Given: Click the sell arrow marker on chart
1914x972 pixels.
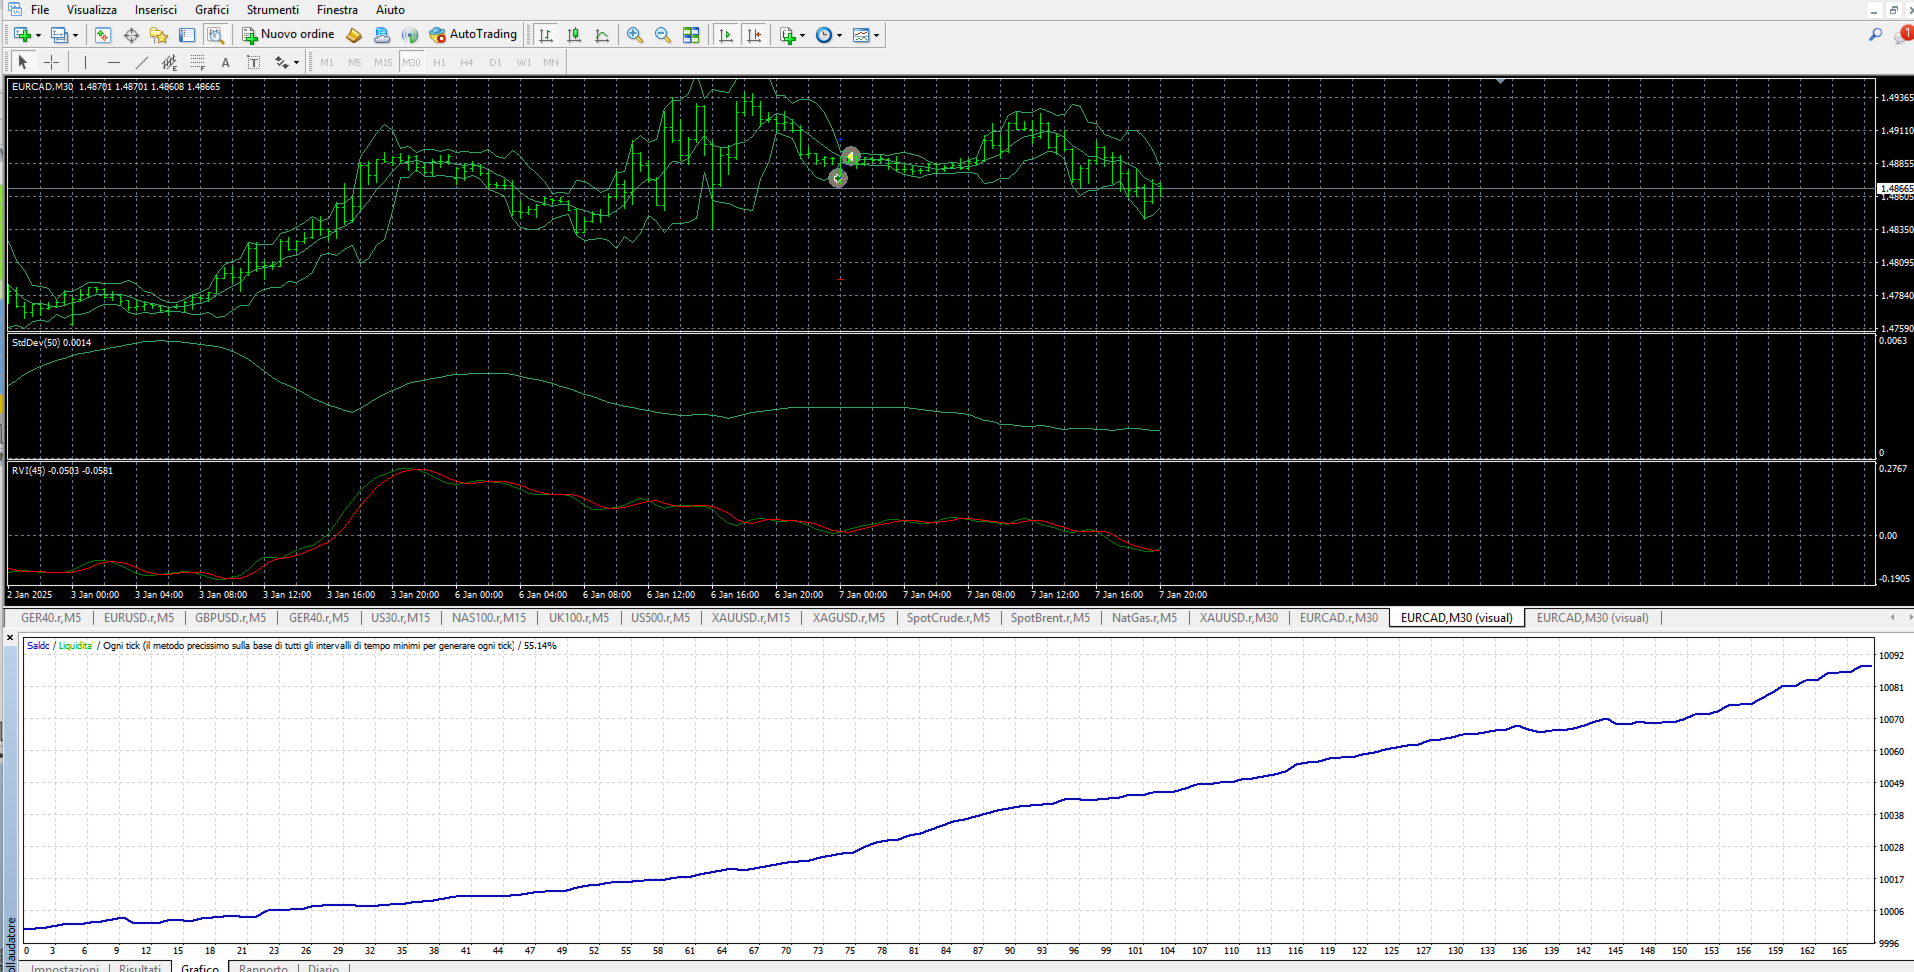Looking at the screenshot, I should (850, 157).
